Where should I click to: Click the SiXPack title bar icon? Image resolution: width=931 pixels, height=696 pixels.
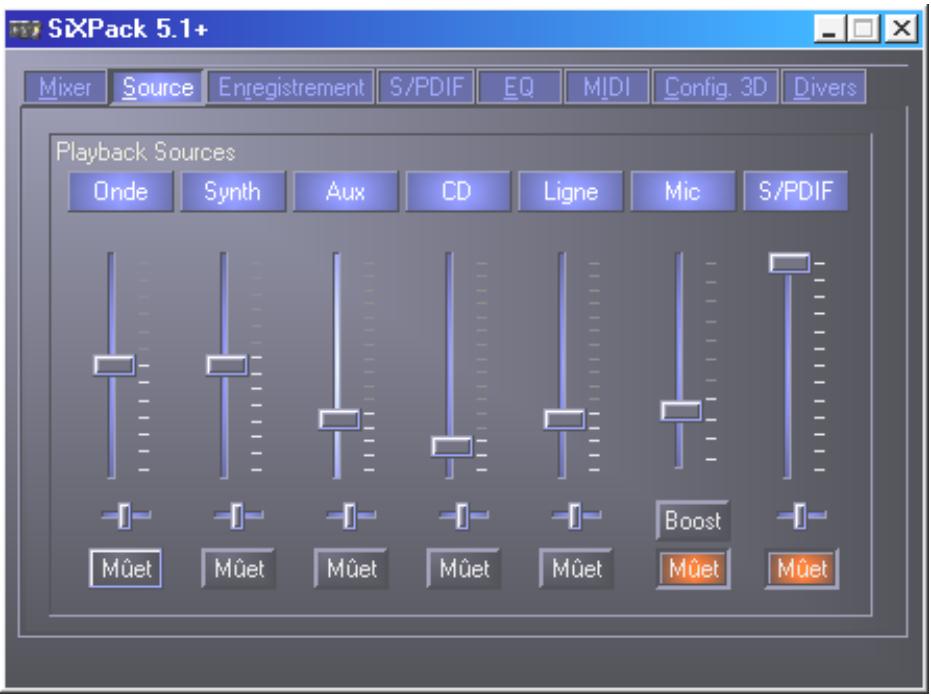(x=25, y=29)
